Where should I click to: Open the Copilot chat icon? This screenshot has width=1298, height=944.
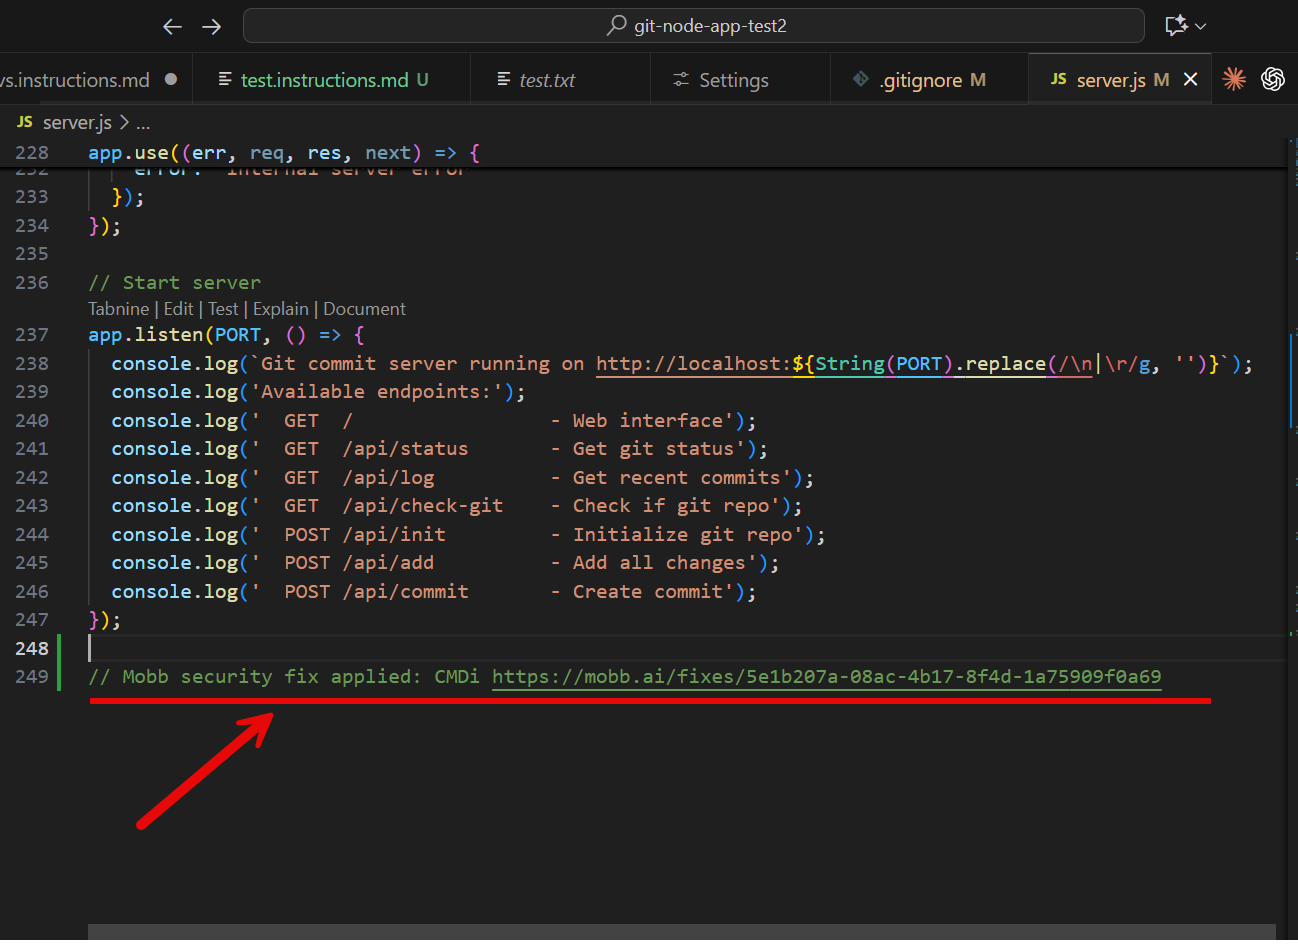click(x=1176, y=26)
